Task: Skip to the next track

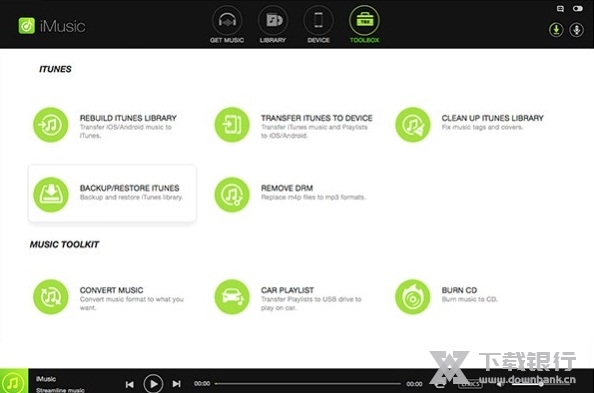Action: pos(177,384)
